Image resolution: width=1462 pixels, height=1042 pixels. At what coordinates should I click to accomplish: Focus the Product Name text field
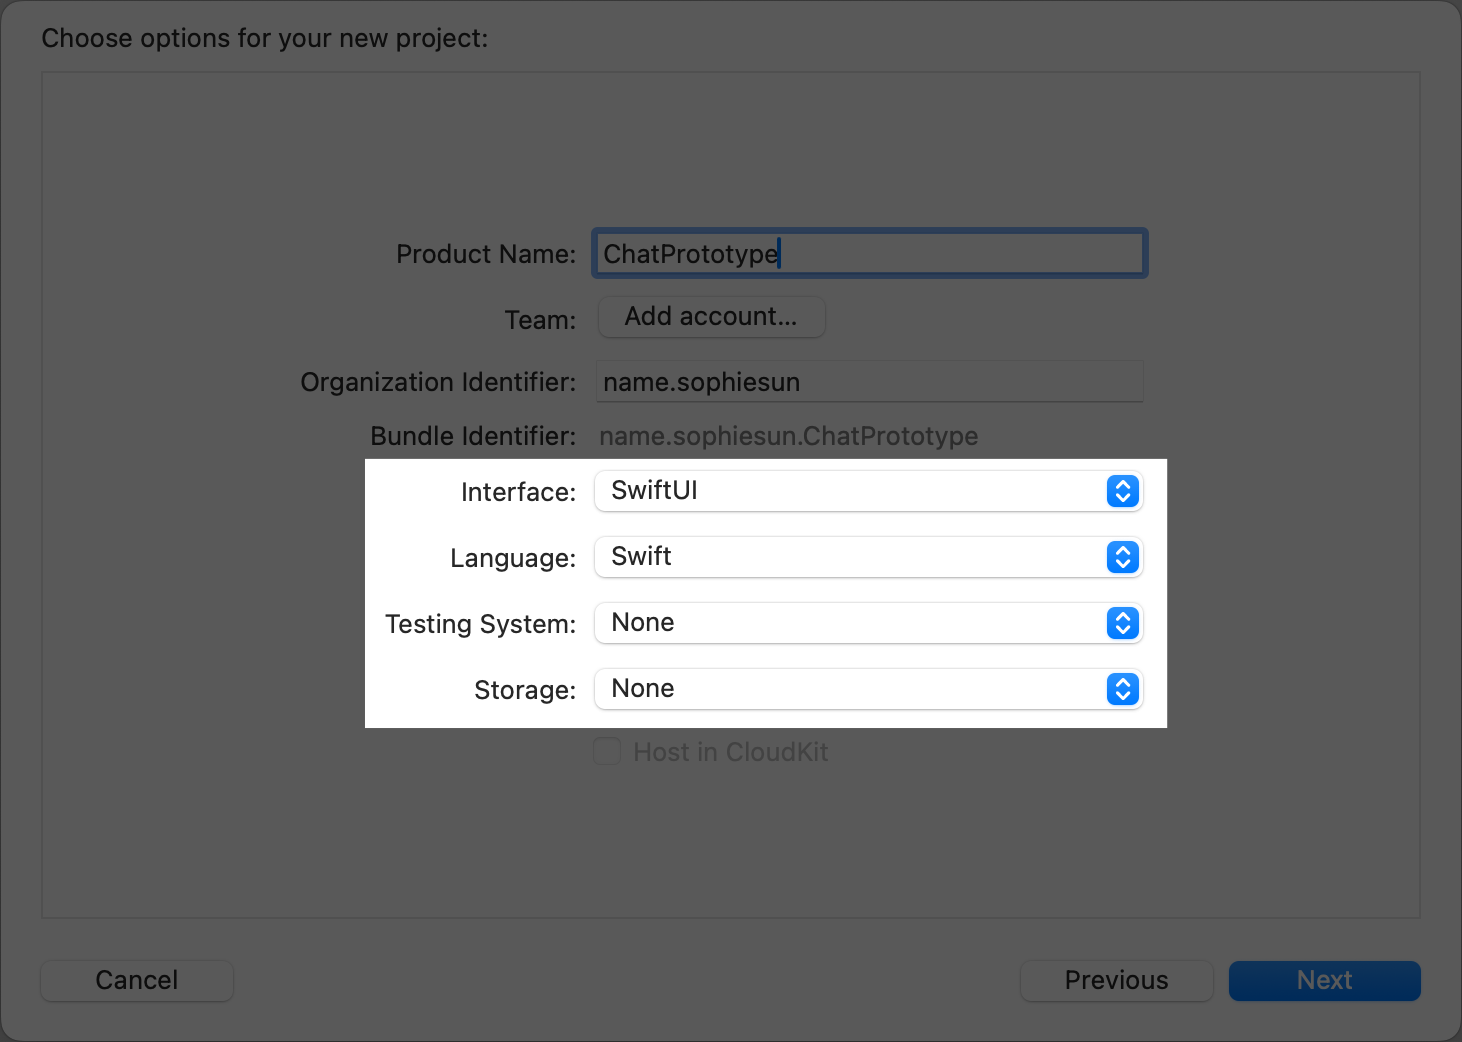click(868, 254)
